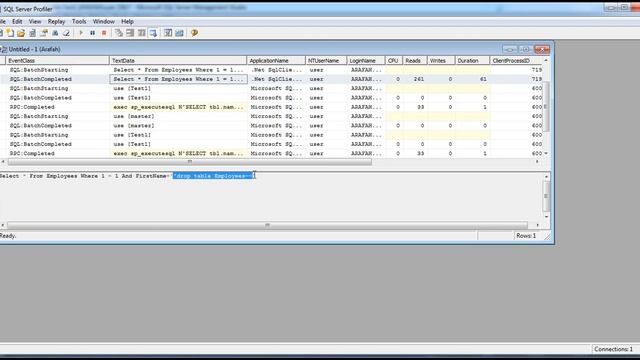This screenshot has width=640, height=360.
Task: Click Duration column header
Action: (472, 60)
